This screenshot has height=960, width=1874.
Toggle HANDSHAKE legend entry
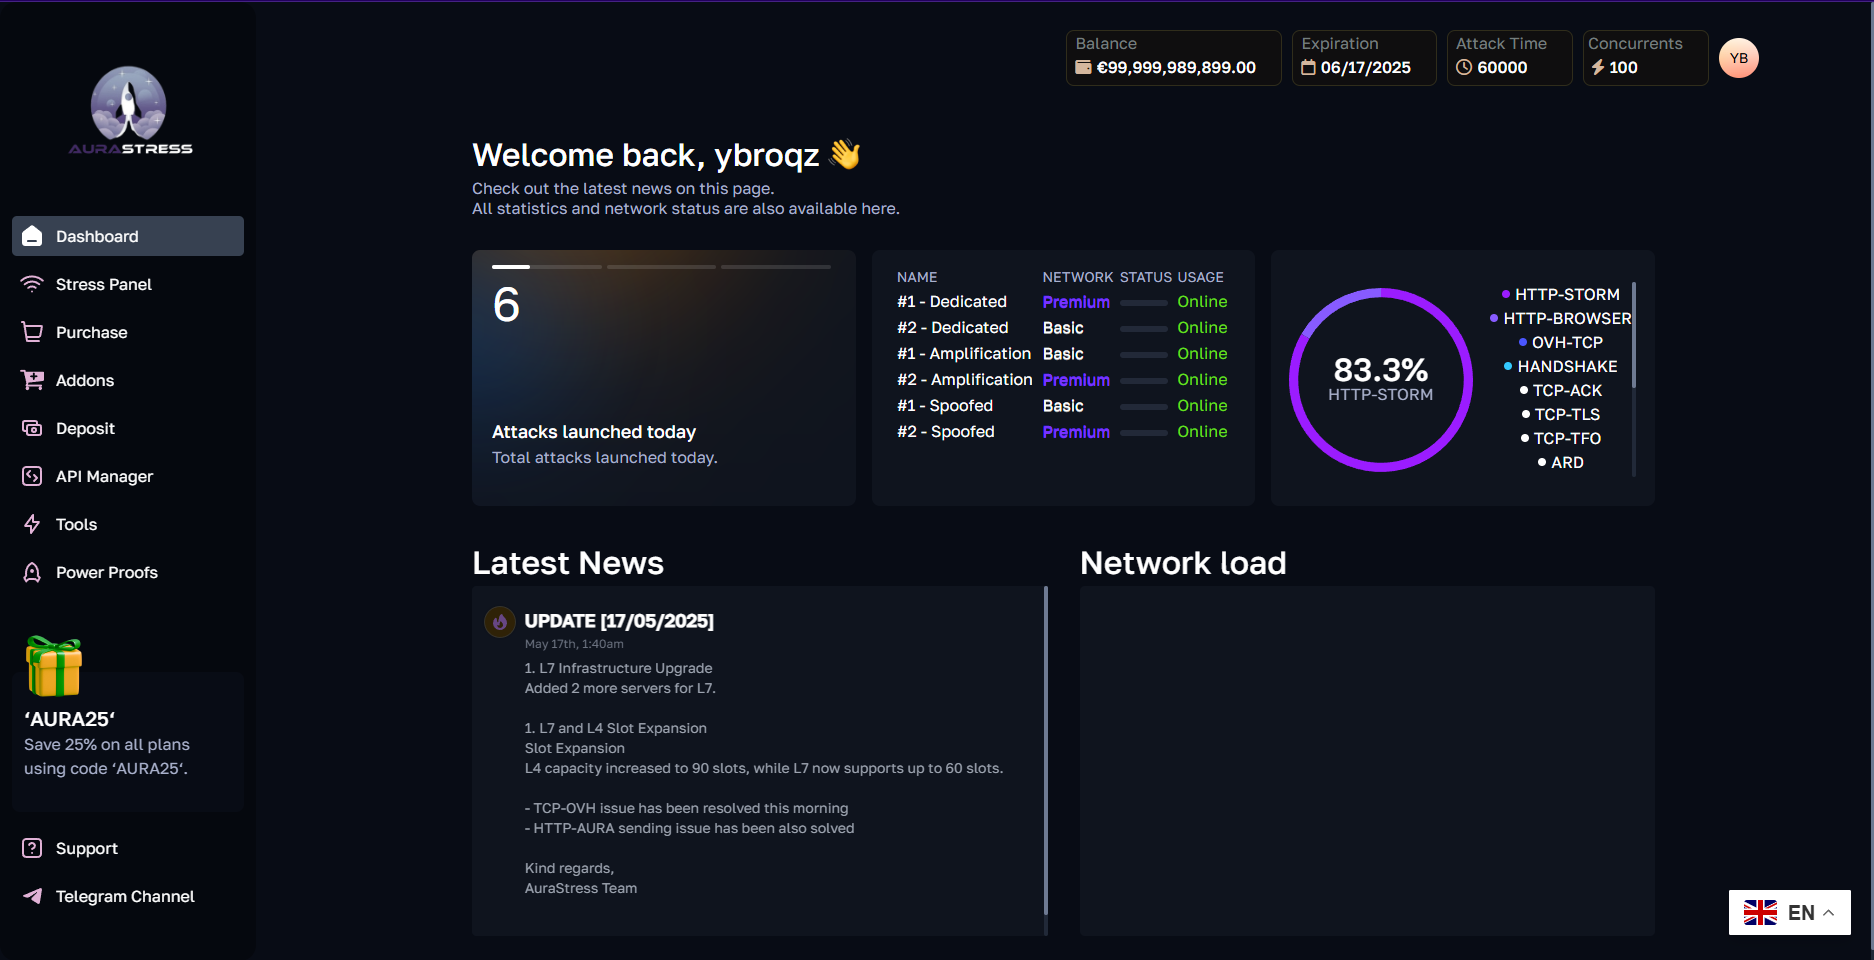point(1560,366)
